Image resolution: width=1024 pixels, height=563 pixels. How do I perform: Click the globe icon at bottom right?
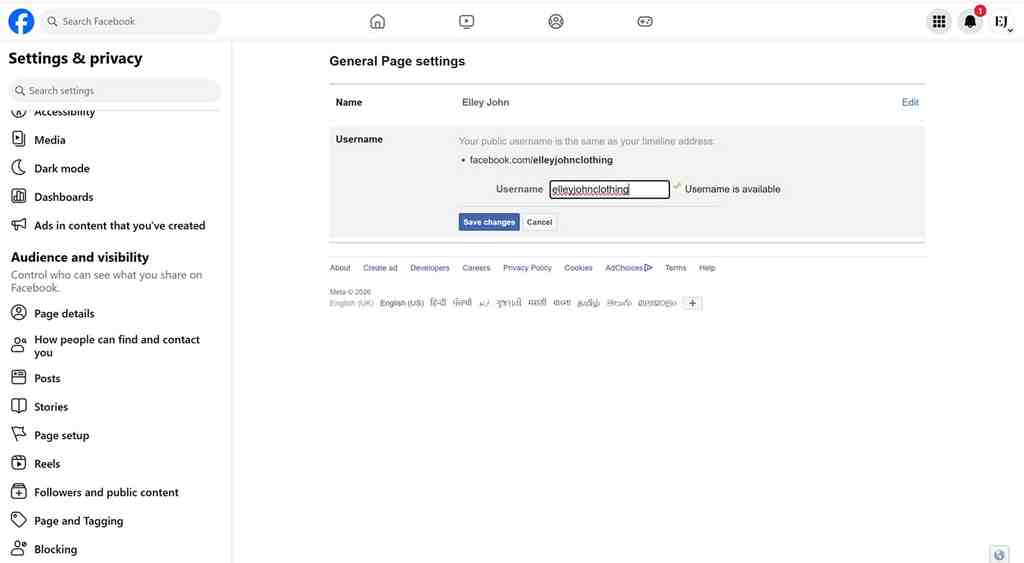[999, 555]
